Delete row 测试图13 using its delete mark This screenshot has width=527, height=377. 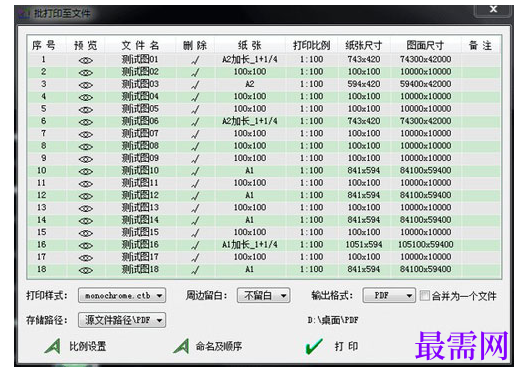tap(195, 208)
